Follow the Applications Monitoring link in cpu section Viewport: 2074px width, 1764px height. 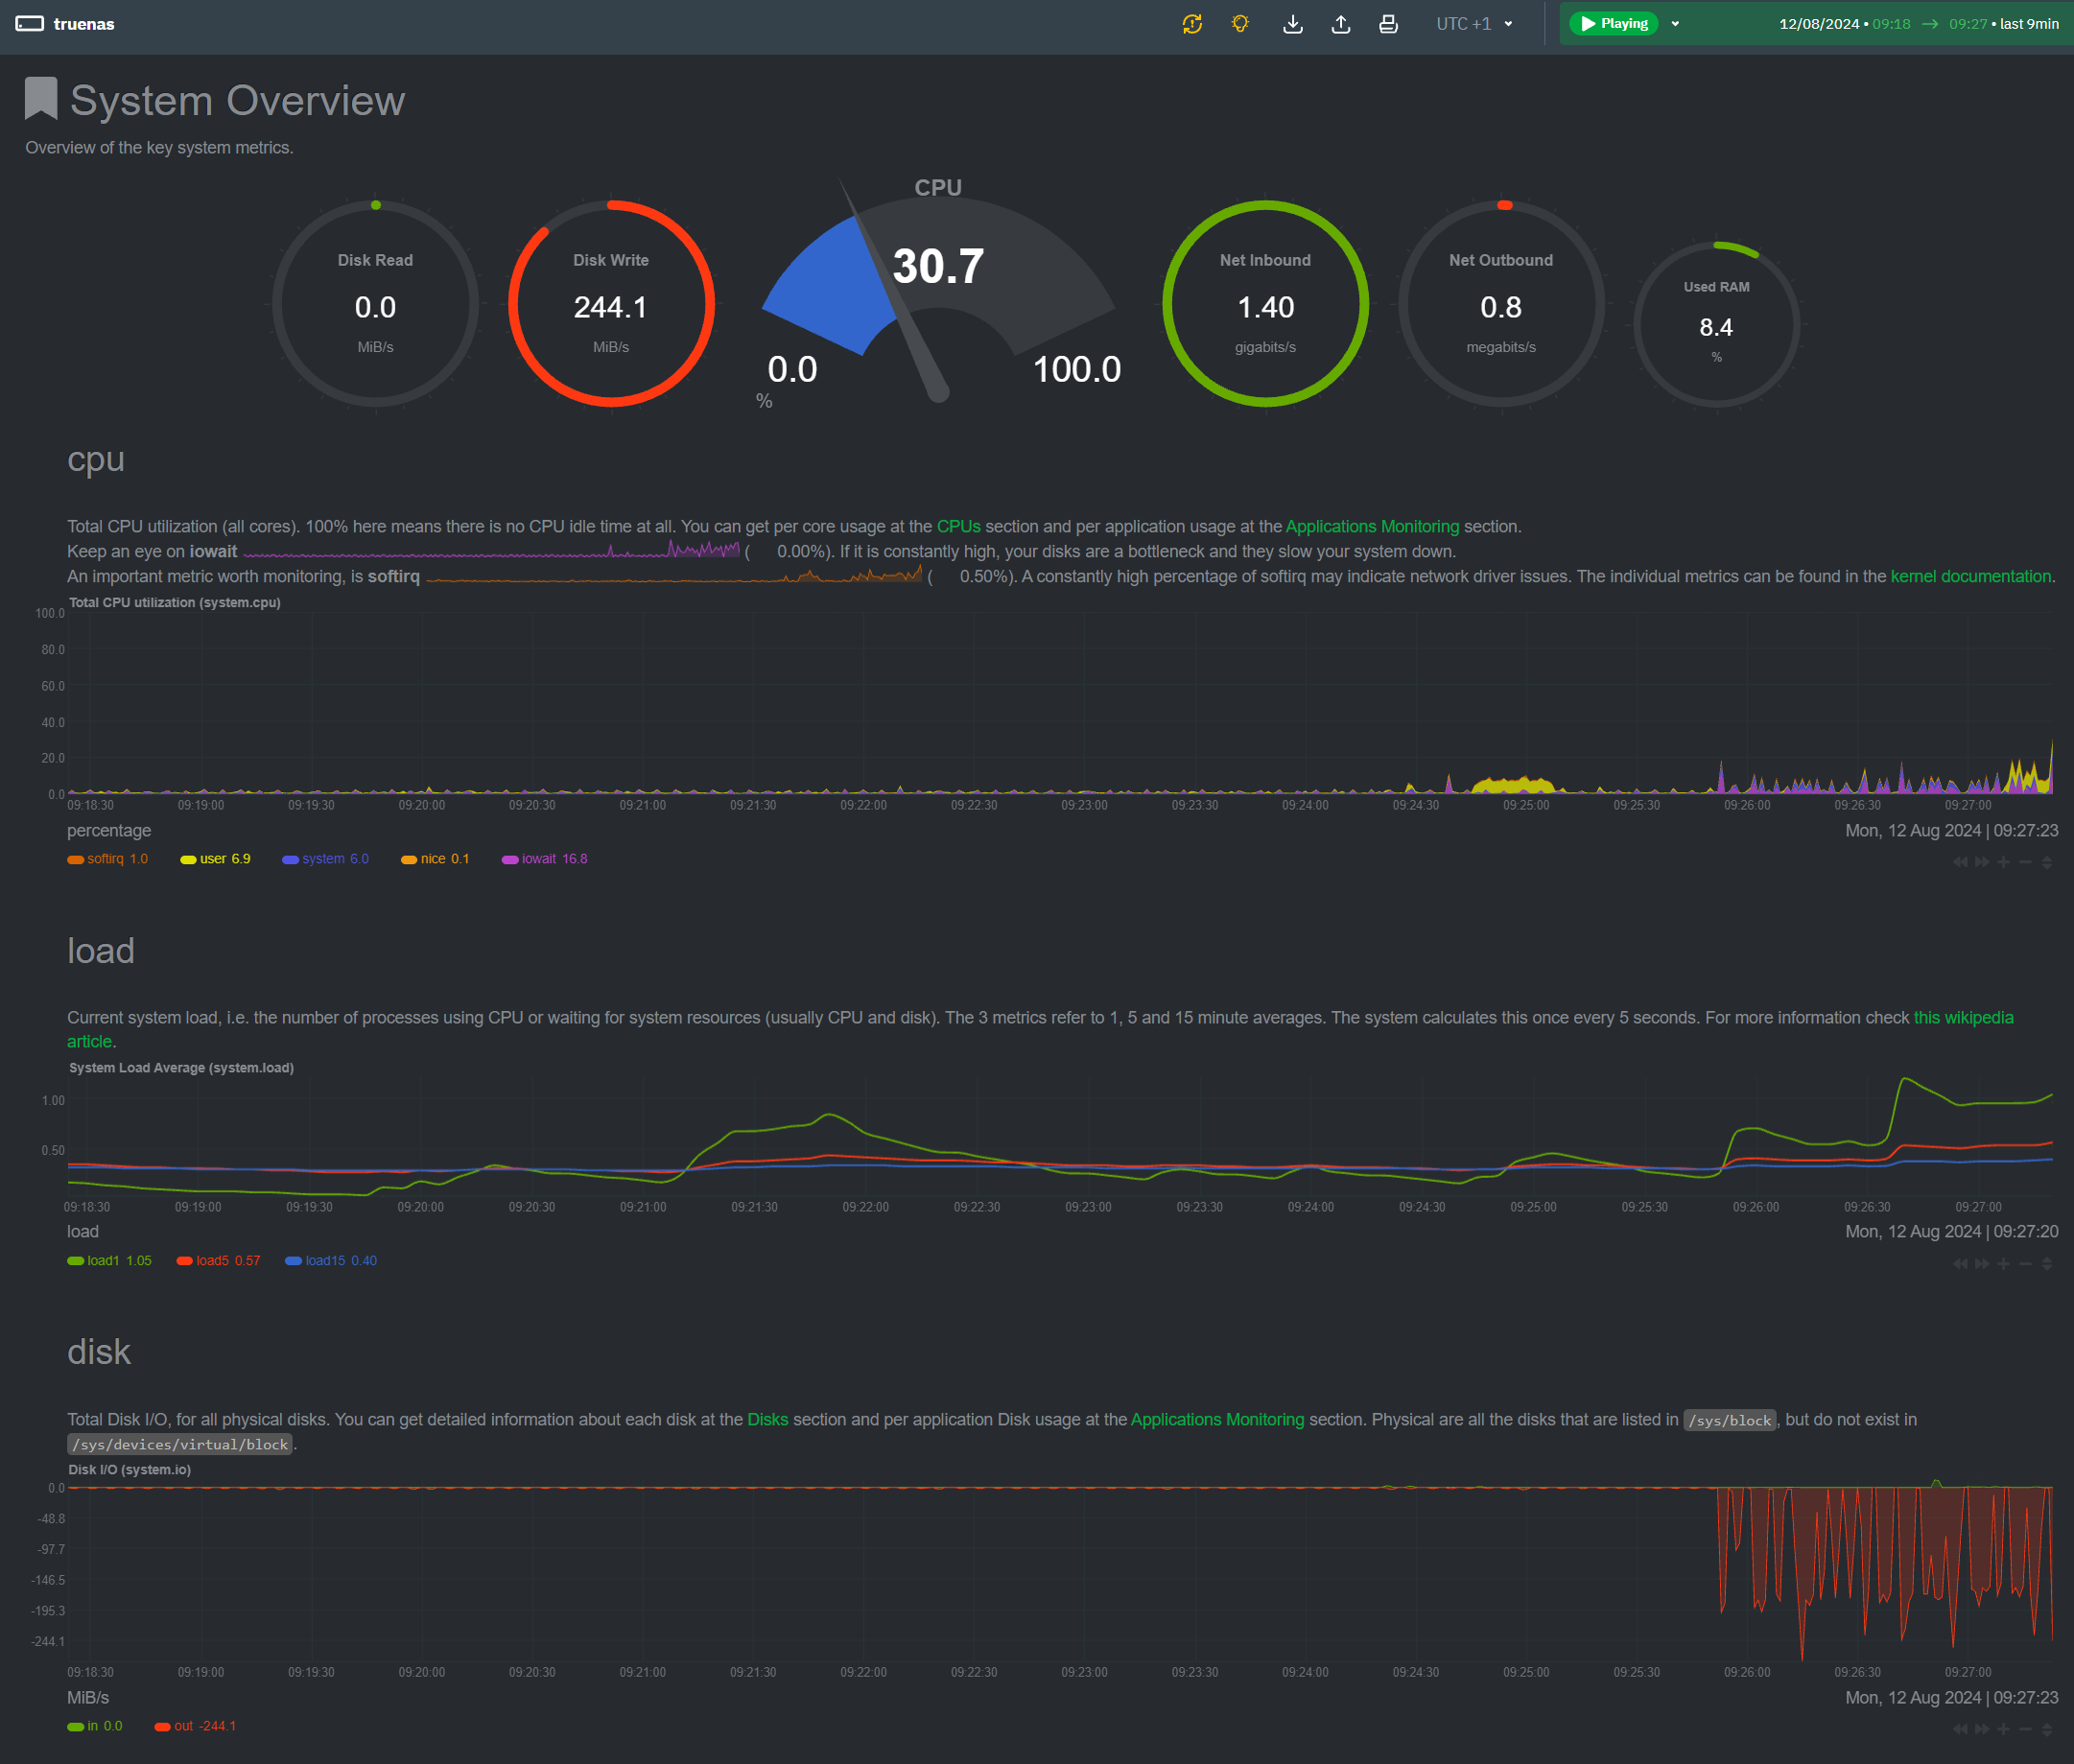pos(1371,526)
